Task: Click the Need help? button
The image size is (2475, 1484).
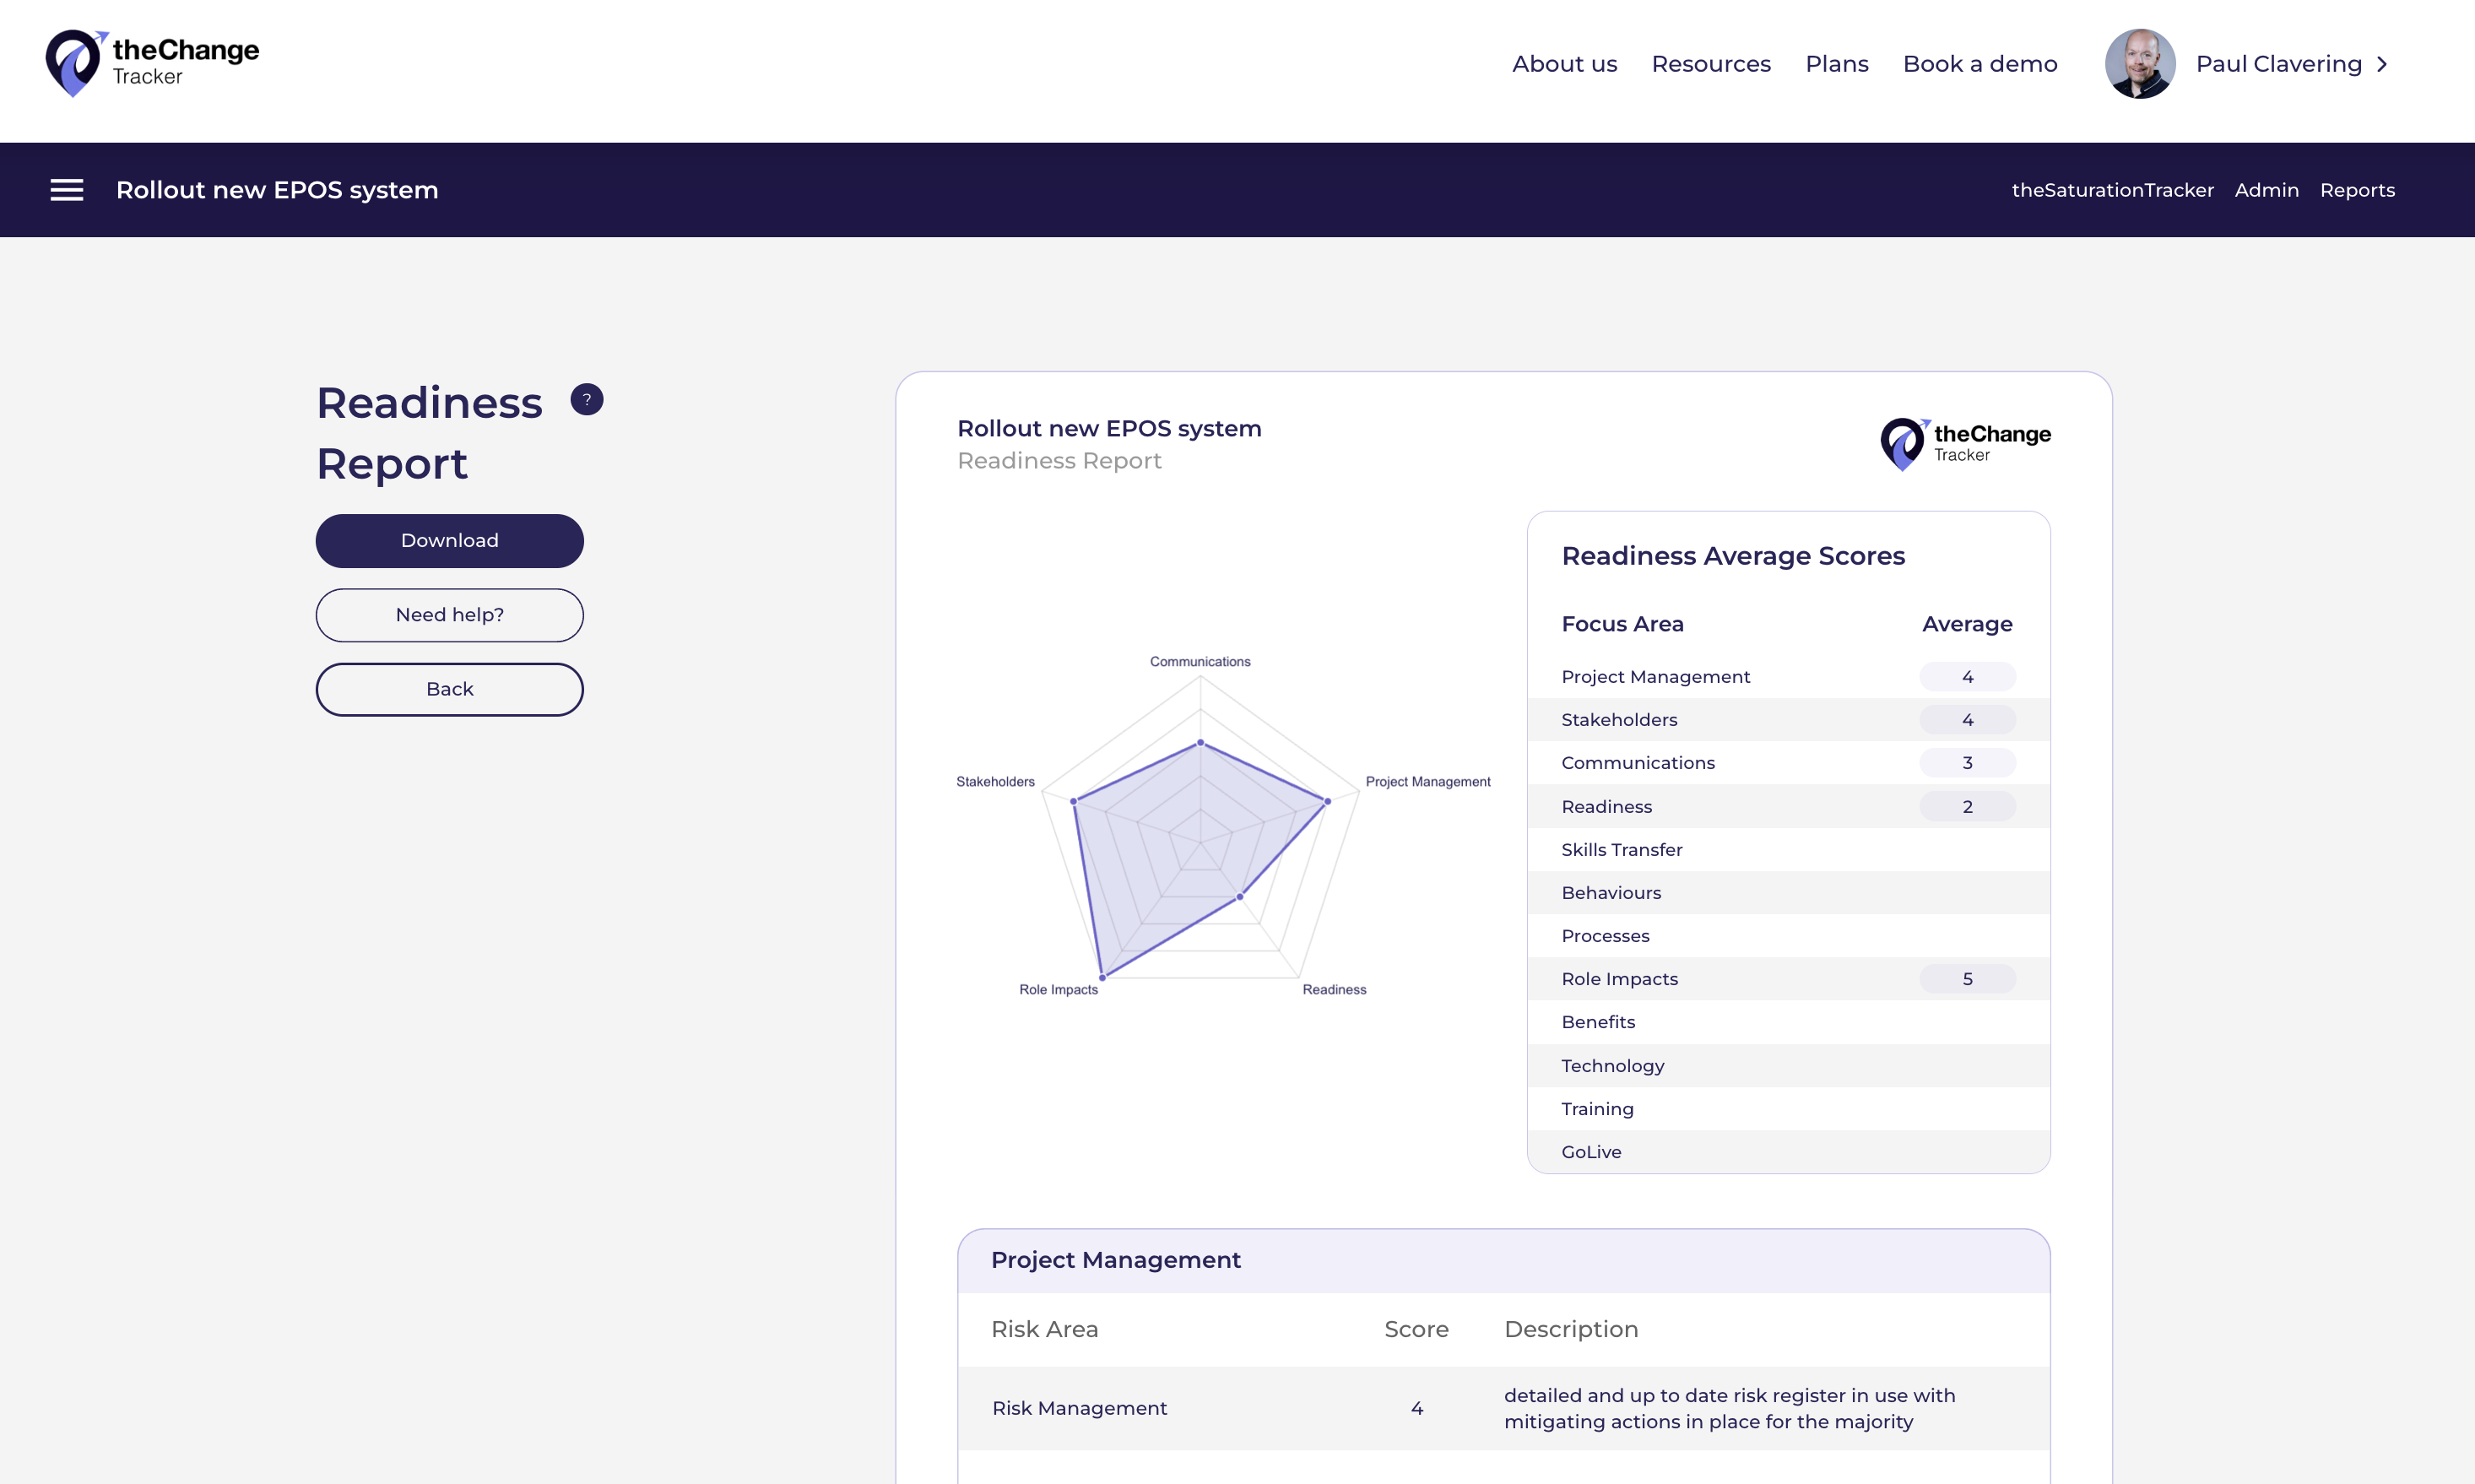Action: pos(449,615)
